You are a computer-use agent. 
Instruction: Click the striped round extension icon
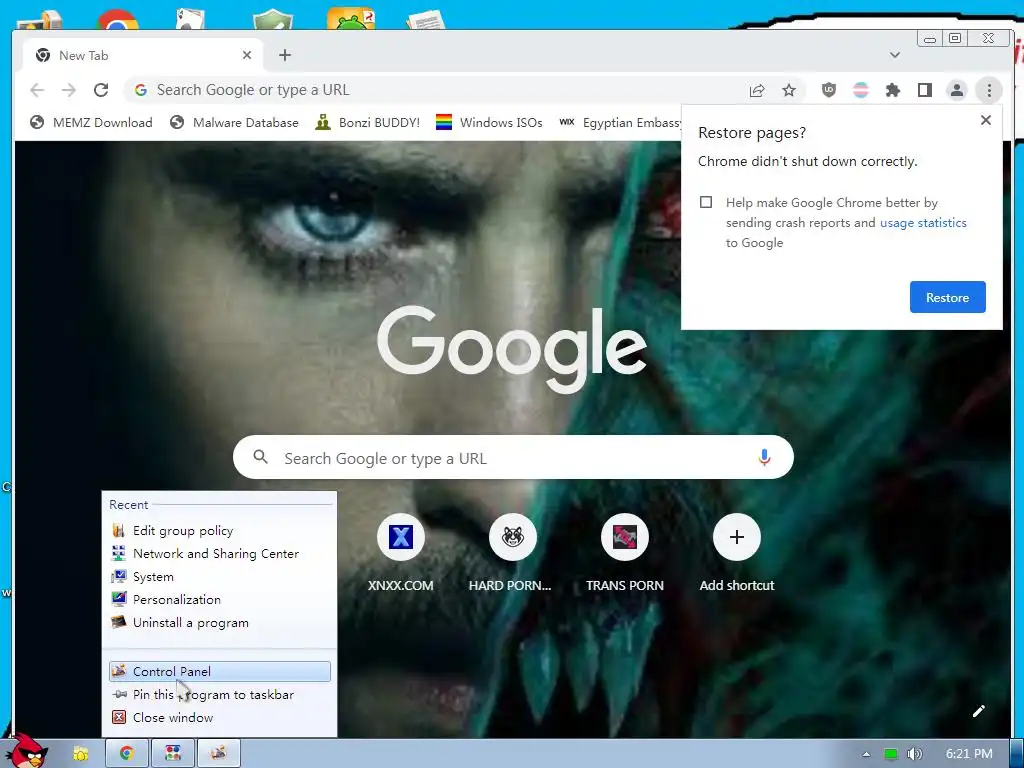[x=861, y=90]
